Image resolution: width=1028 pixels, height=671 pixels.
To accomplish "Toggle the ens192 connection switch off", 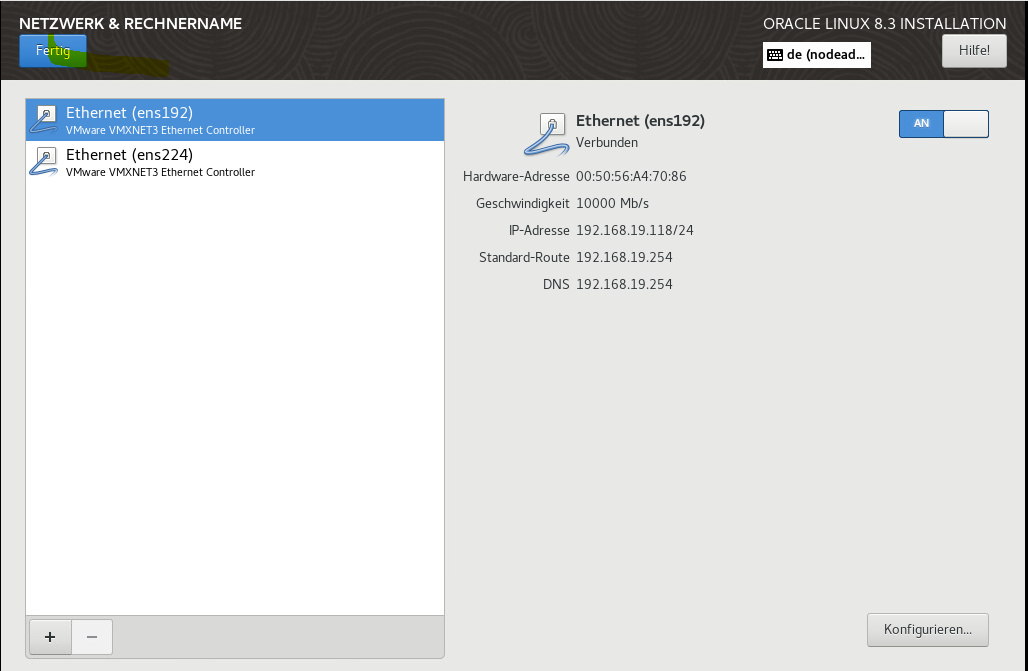I will (x=943, y=123).
